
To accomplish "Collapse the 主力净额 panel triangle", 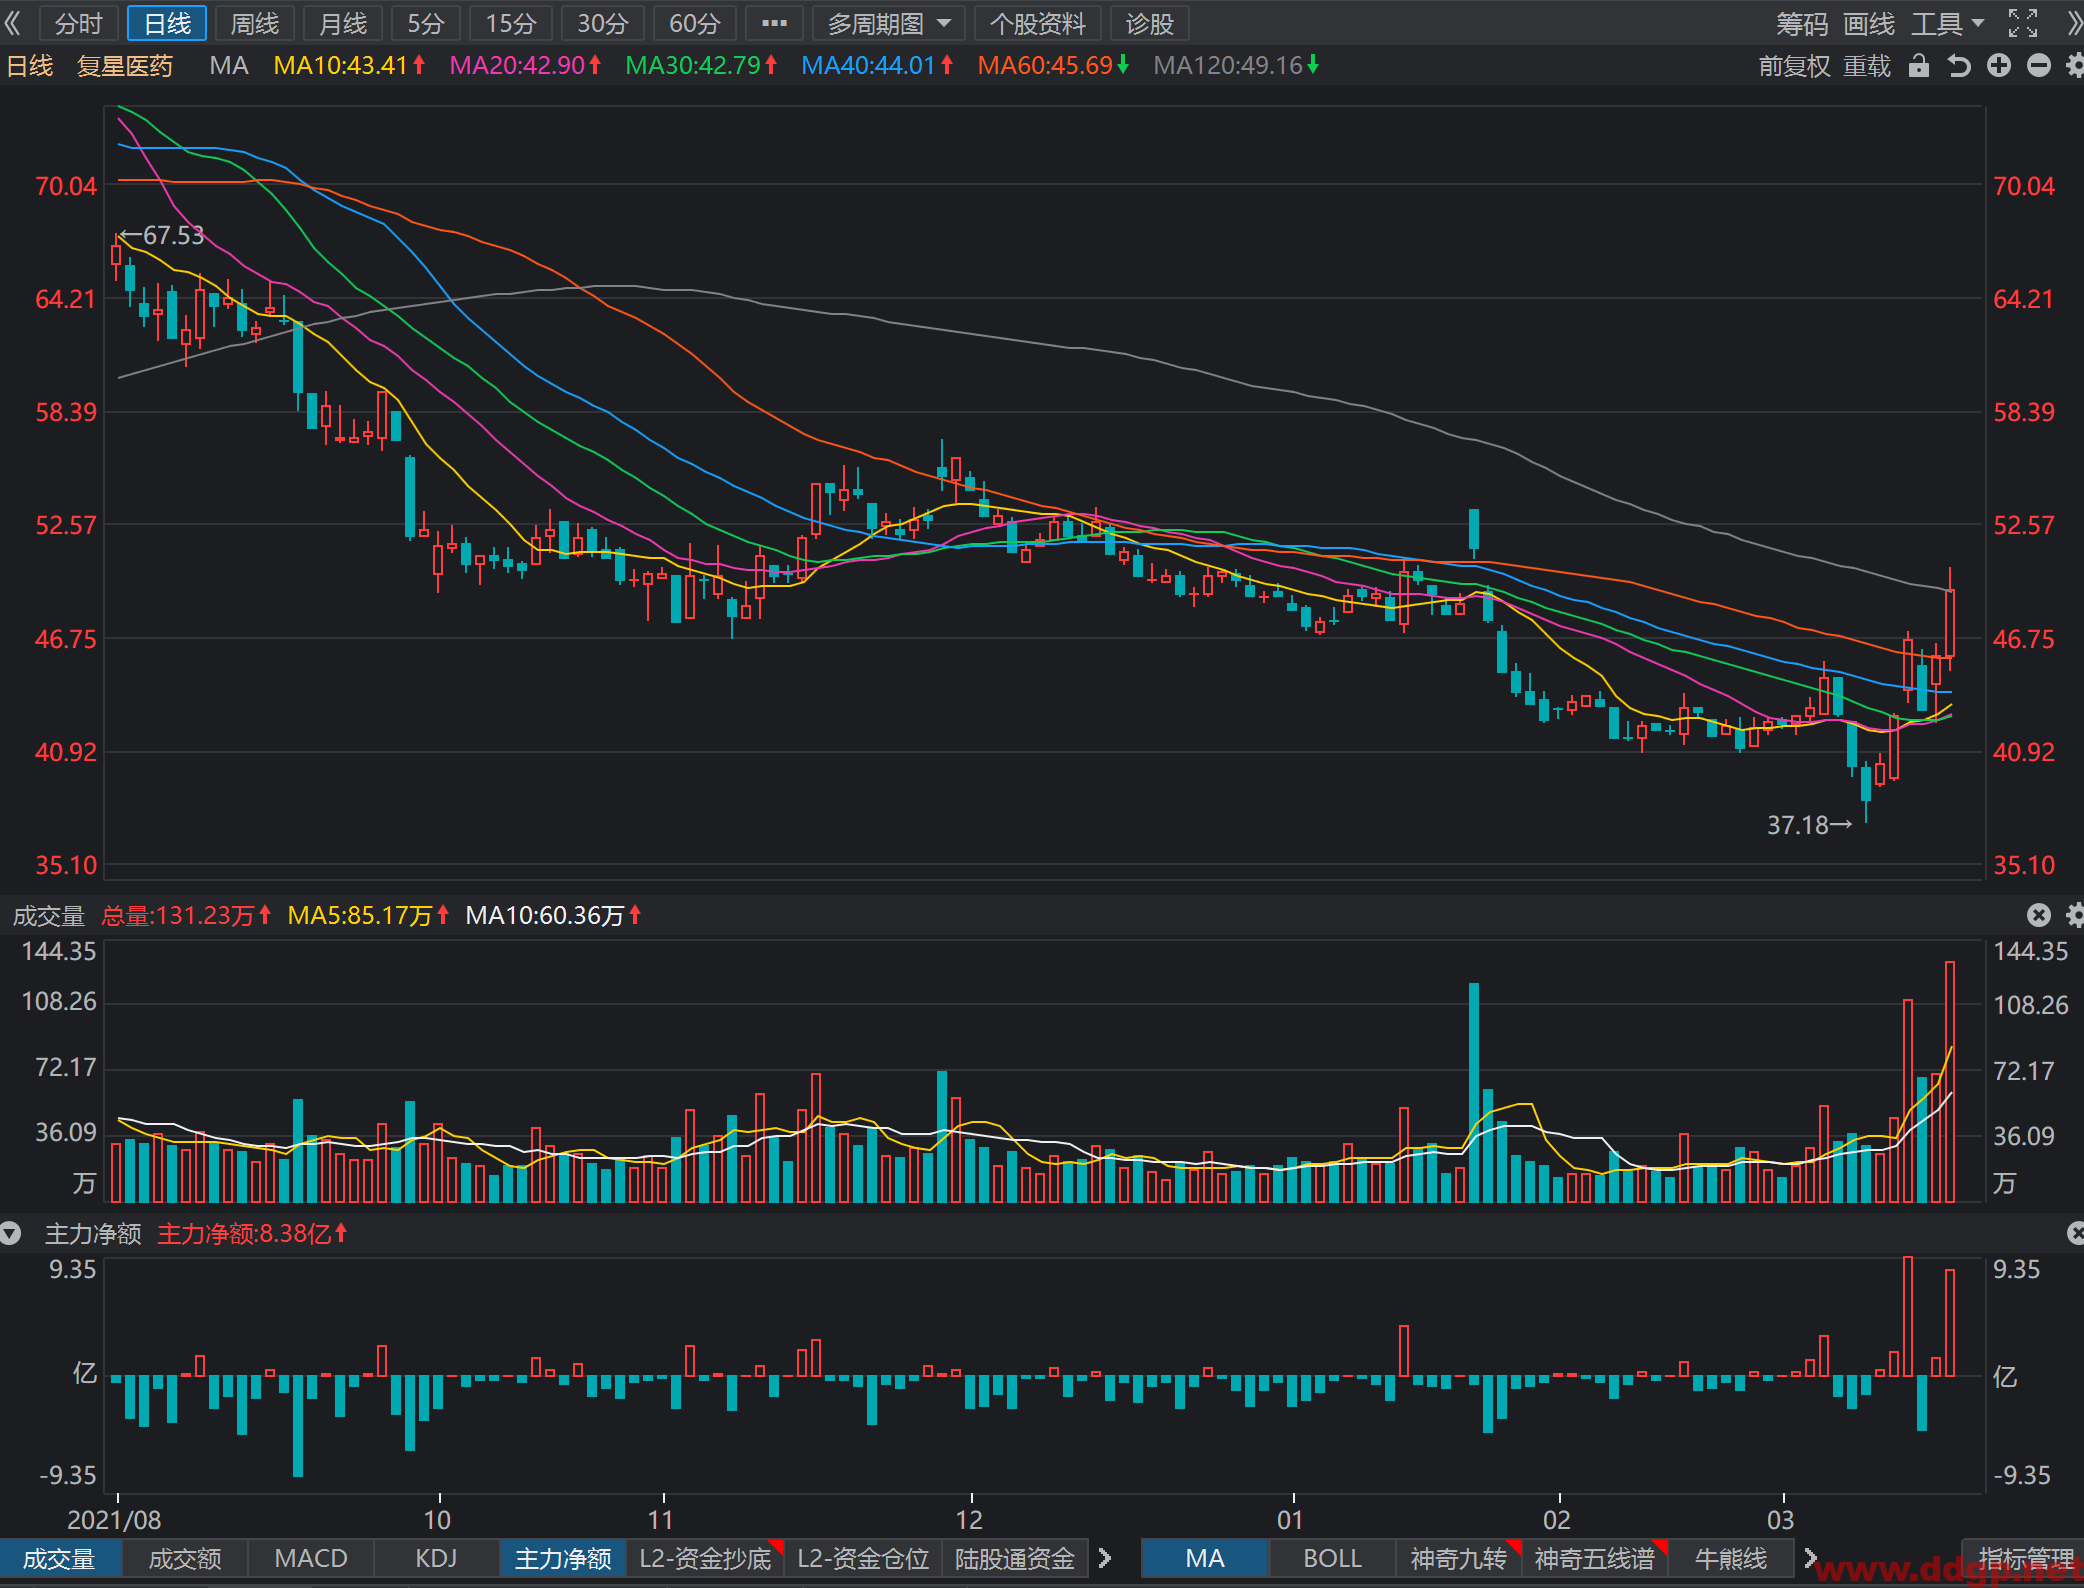I will click(11, 1234).
